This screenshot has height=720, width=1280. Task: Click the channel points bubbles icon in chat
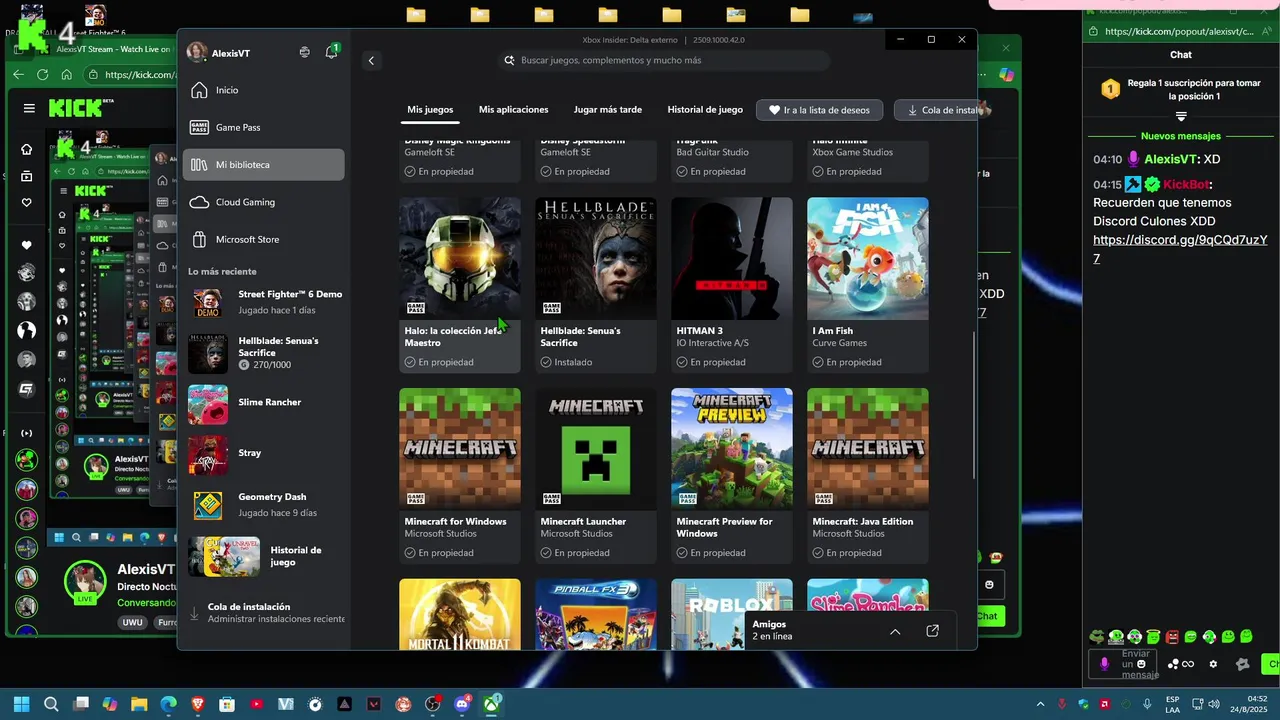click(x=1173, y=664)
